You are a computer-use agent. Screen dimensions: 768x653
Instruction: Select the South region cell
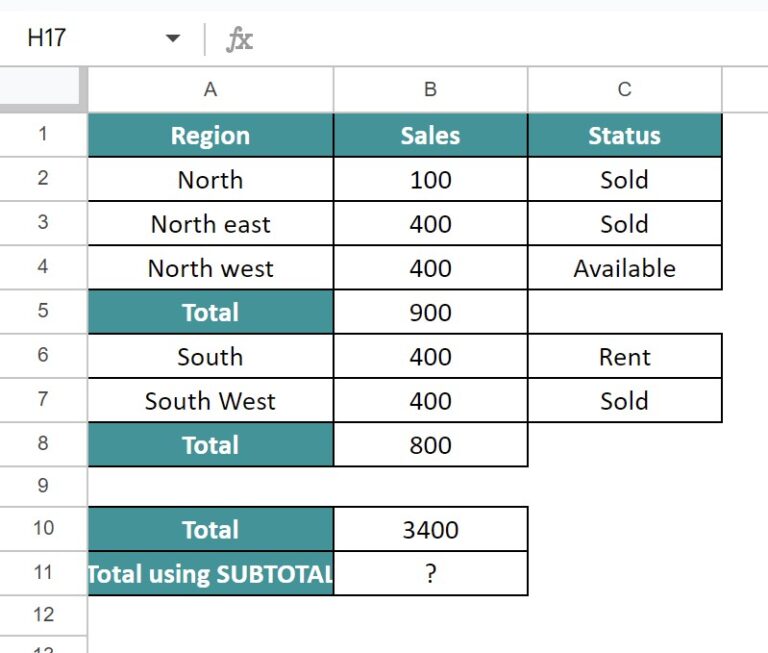pos(211,356)
